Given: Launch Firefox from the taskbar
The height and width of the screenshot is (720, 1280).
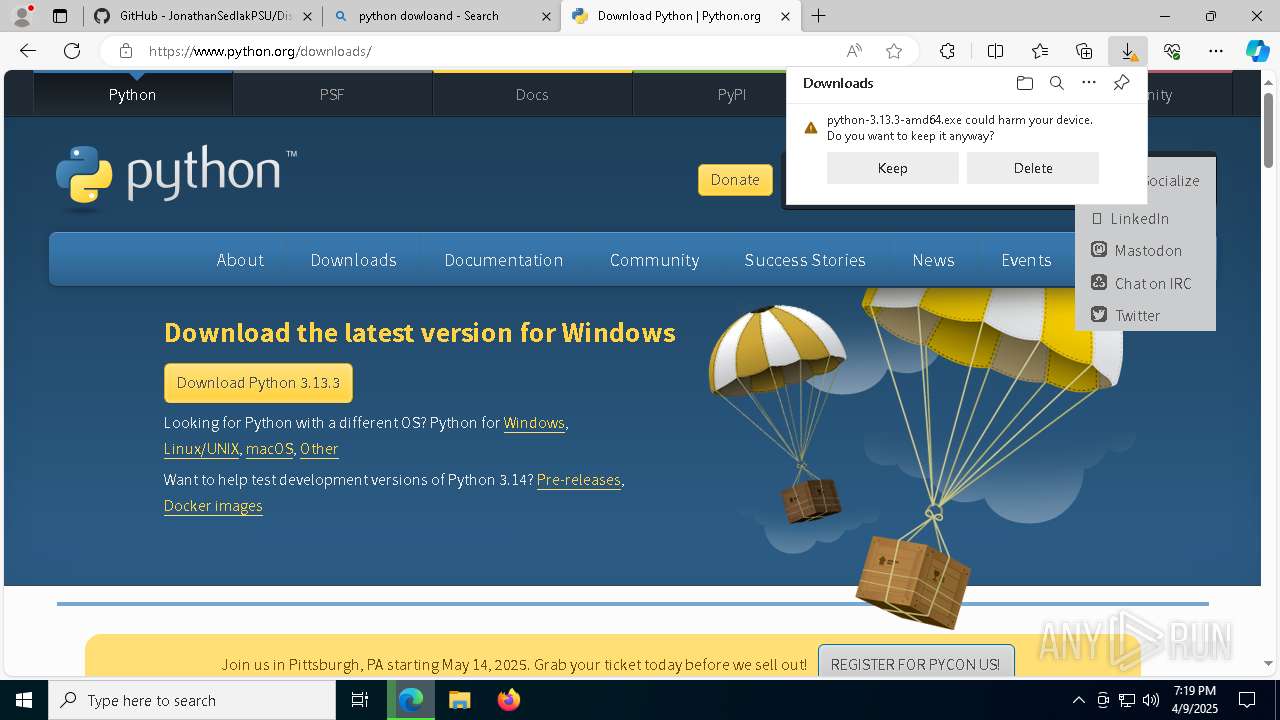Looking at the screenshot, I should tap(508, 700).
